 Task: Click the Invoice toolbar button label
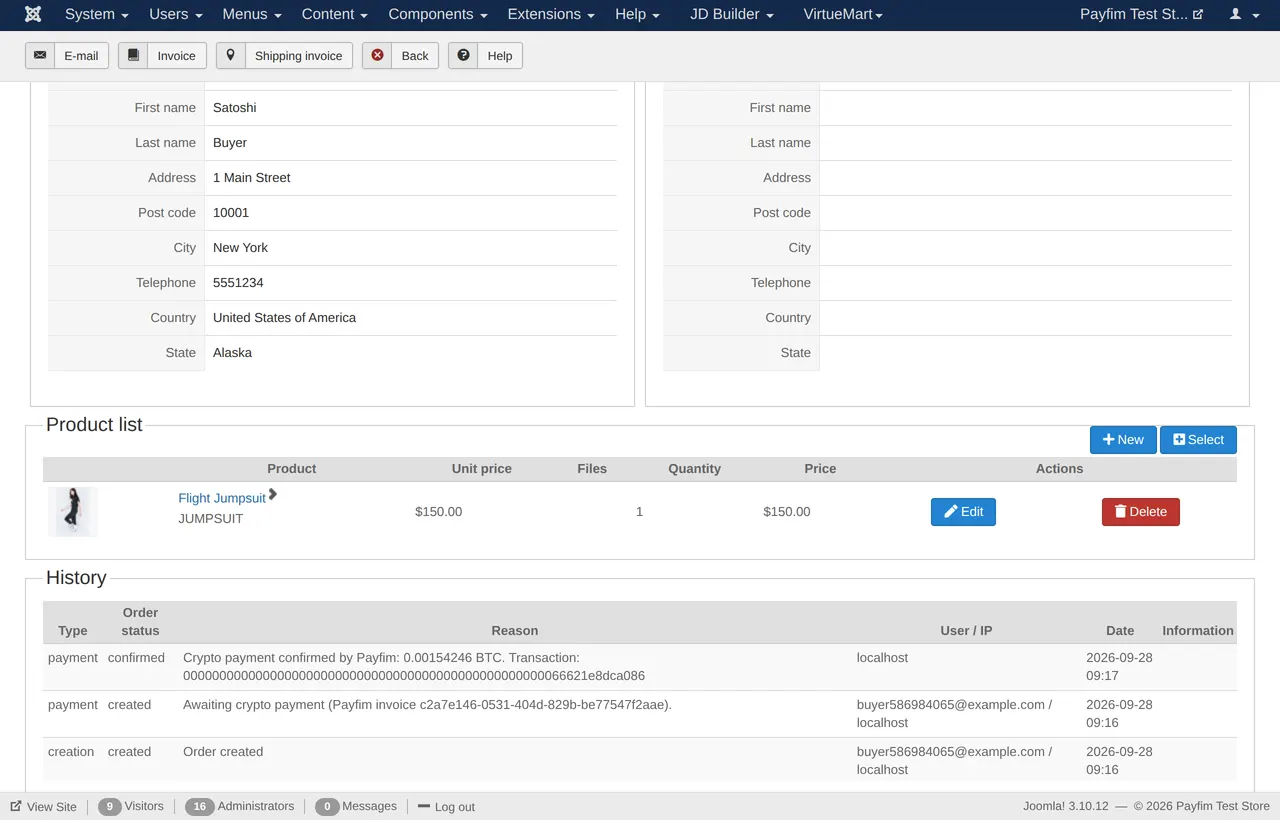[176, 56]
